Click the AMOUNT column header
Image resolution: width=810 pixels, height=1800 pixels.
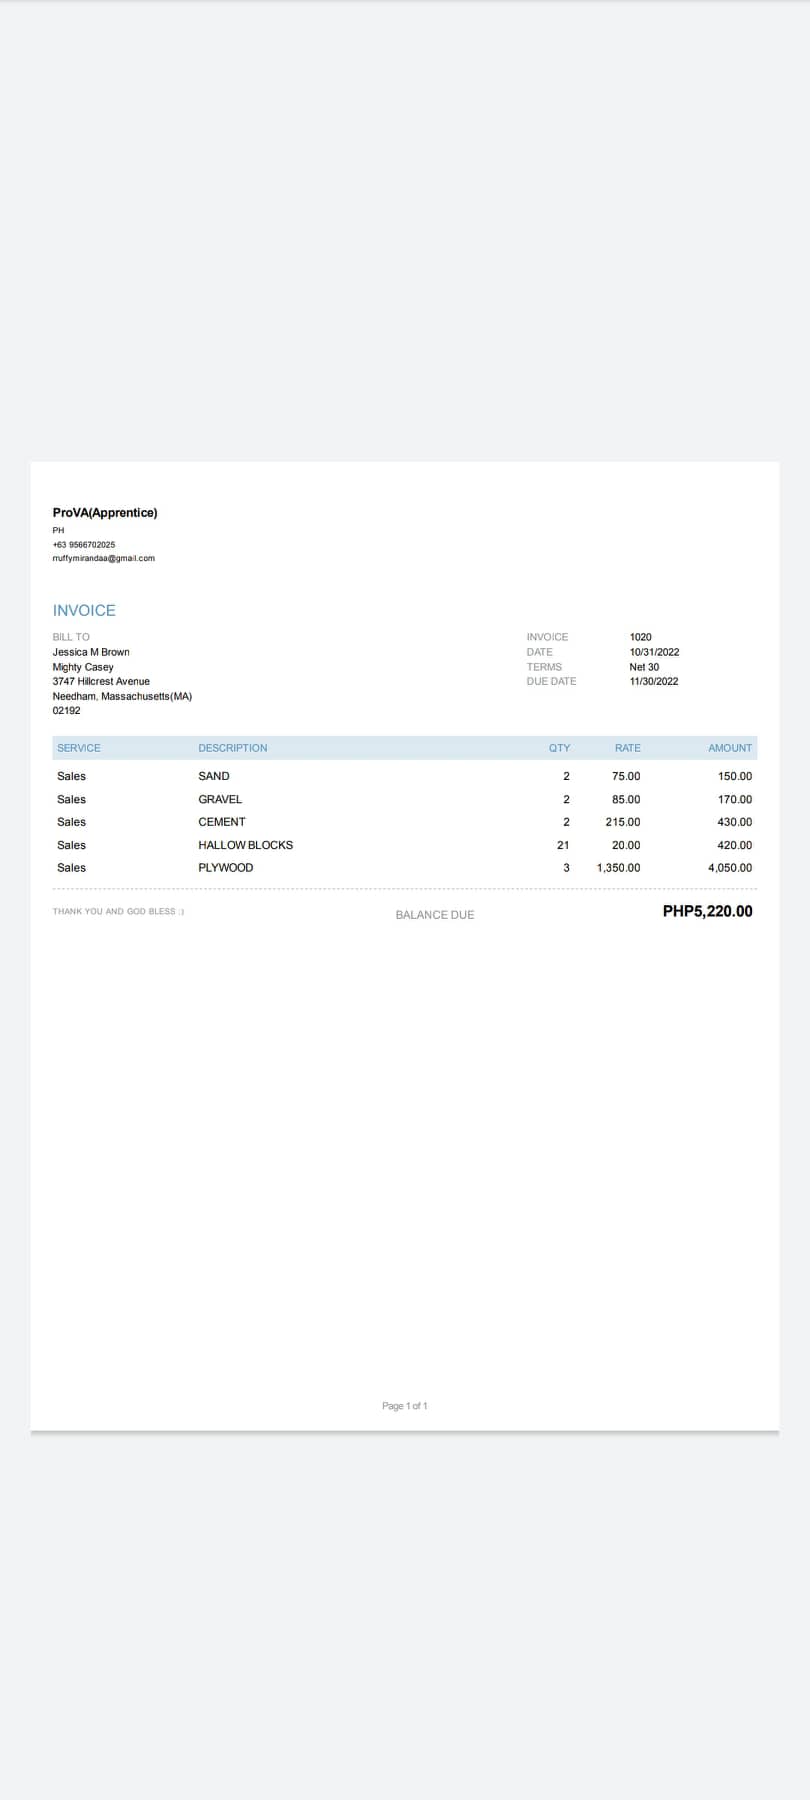click(x=730, y=748)
